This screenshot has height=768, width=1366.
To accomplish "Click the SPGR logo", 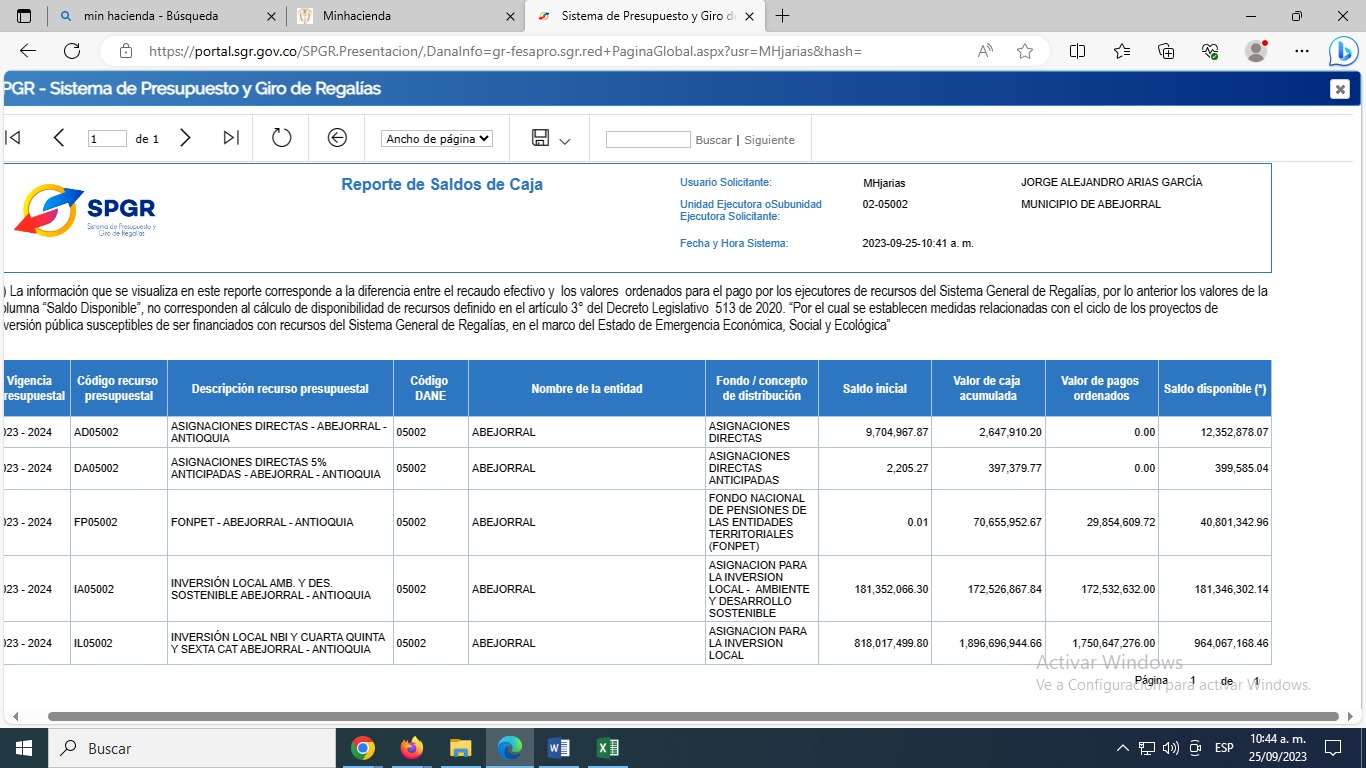I will 85,210.
